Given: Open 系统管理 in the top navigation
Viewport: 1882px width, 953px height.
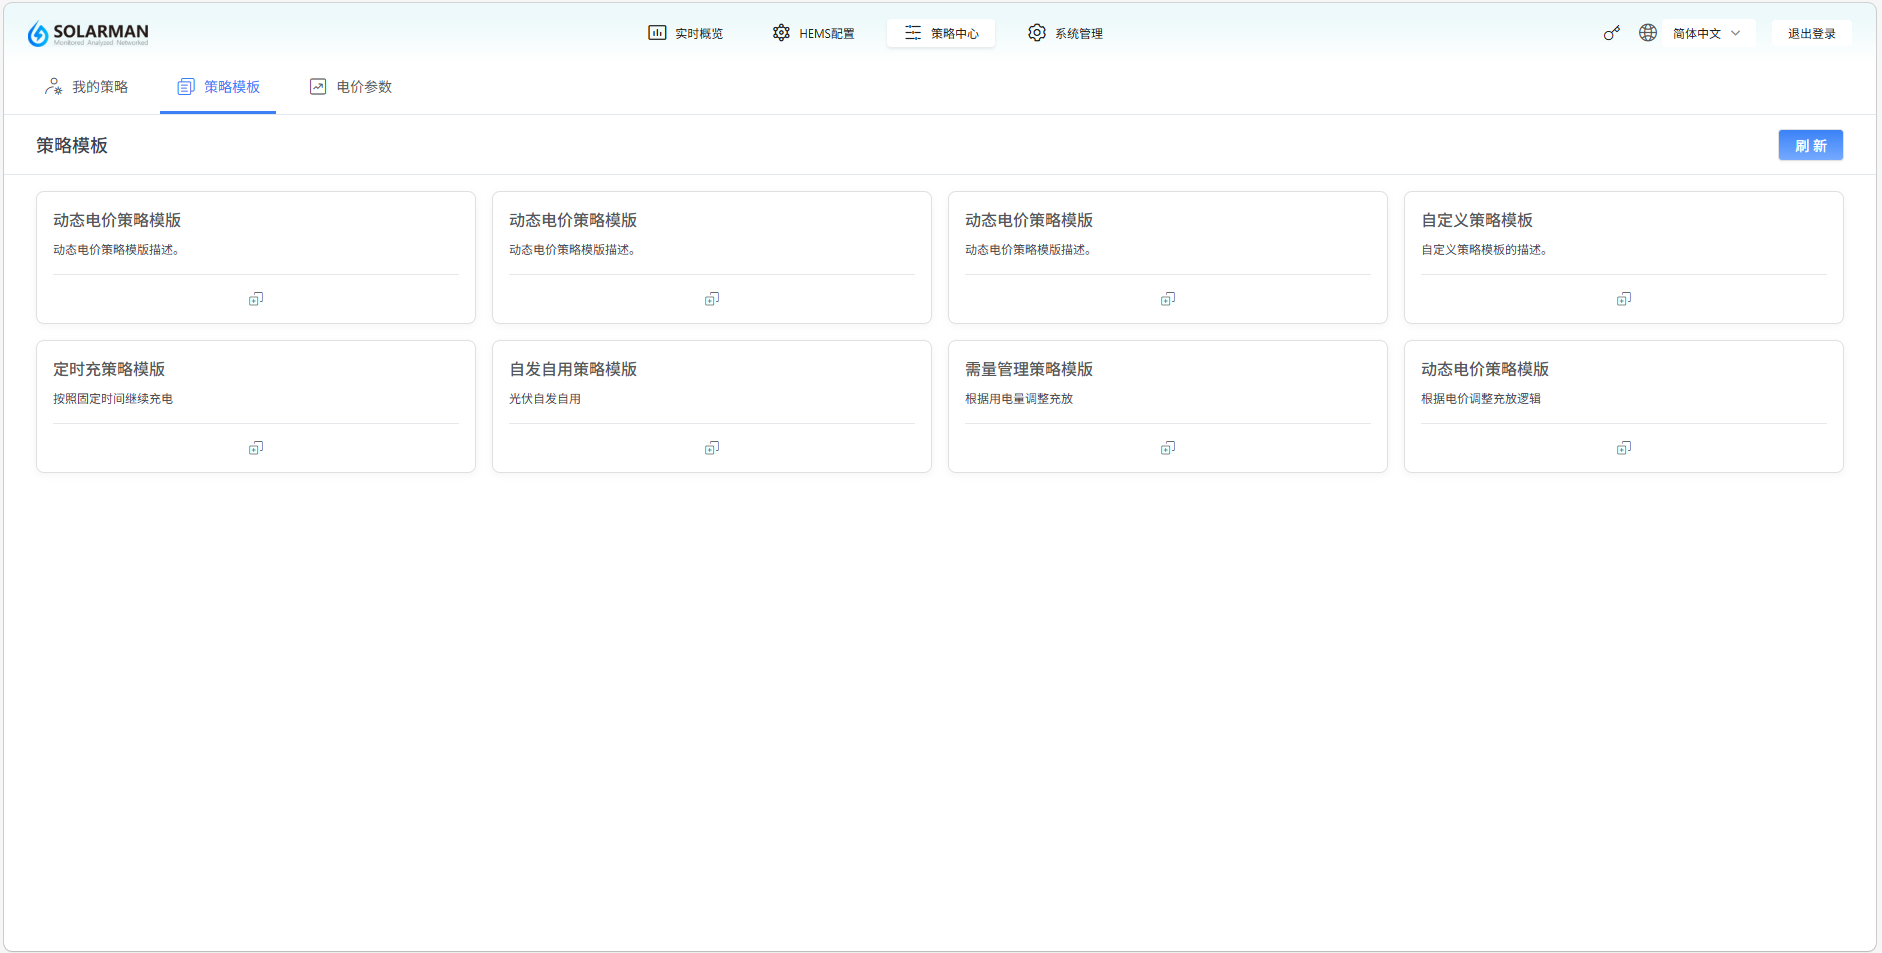Looking at the screenshot, I should 1066,33.
